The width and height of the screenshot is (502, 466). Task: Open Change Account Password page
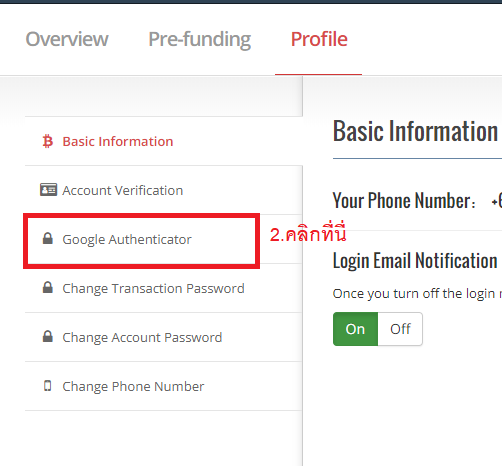point(163,337)
